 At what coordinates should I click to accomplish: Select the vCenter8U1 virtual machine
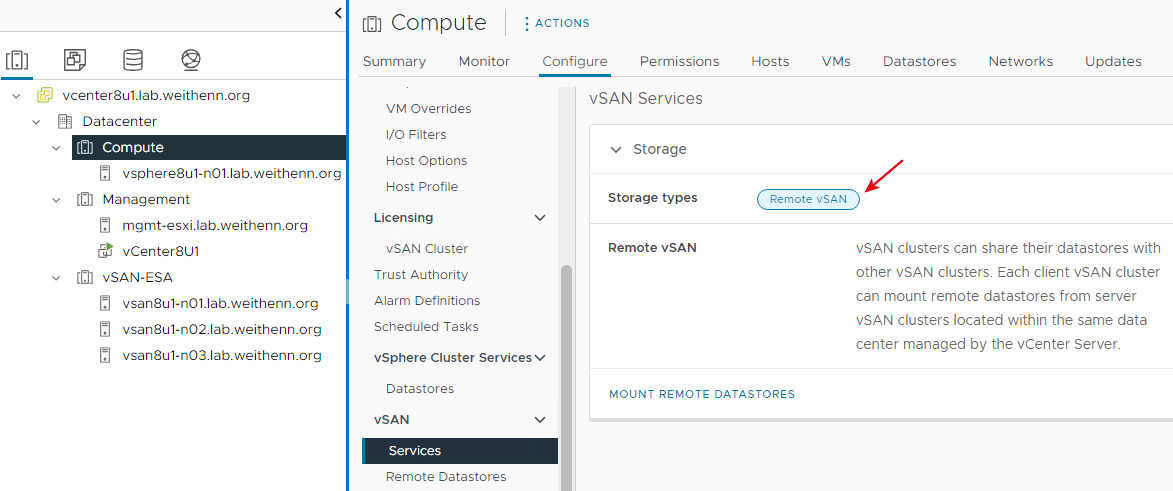point(161,251)
